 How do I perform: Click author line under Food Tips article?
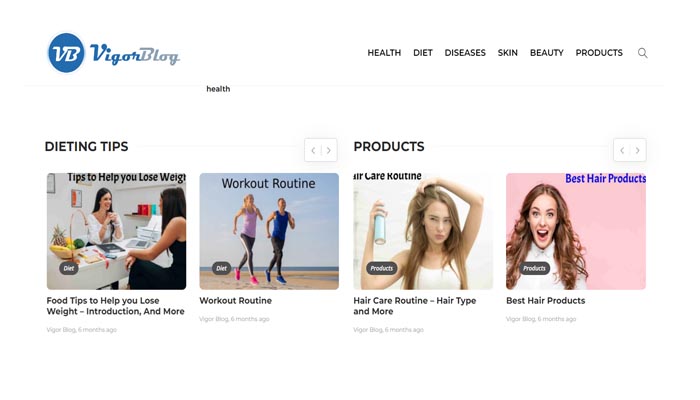82,330
